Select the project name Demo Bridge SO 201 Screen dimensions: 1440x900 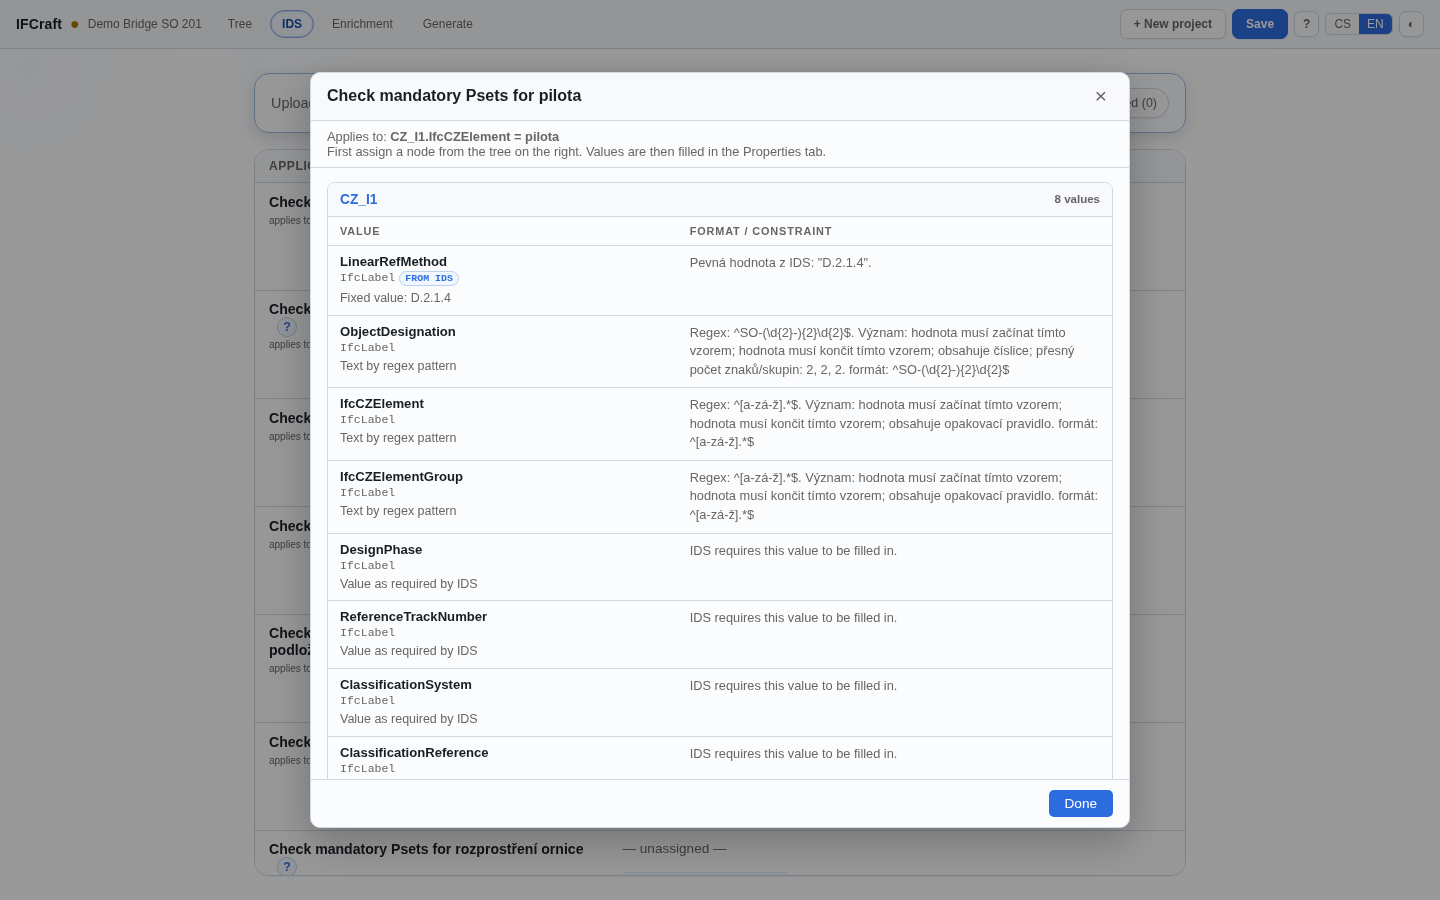[145, 24]
